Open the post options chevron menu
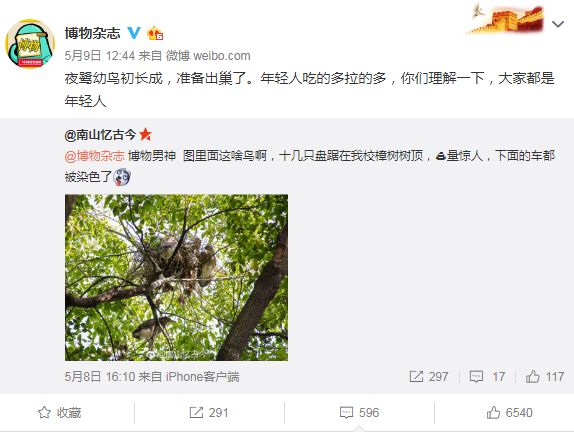The width and height of the screenshot is (574, 432). tap(558, 25)
